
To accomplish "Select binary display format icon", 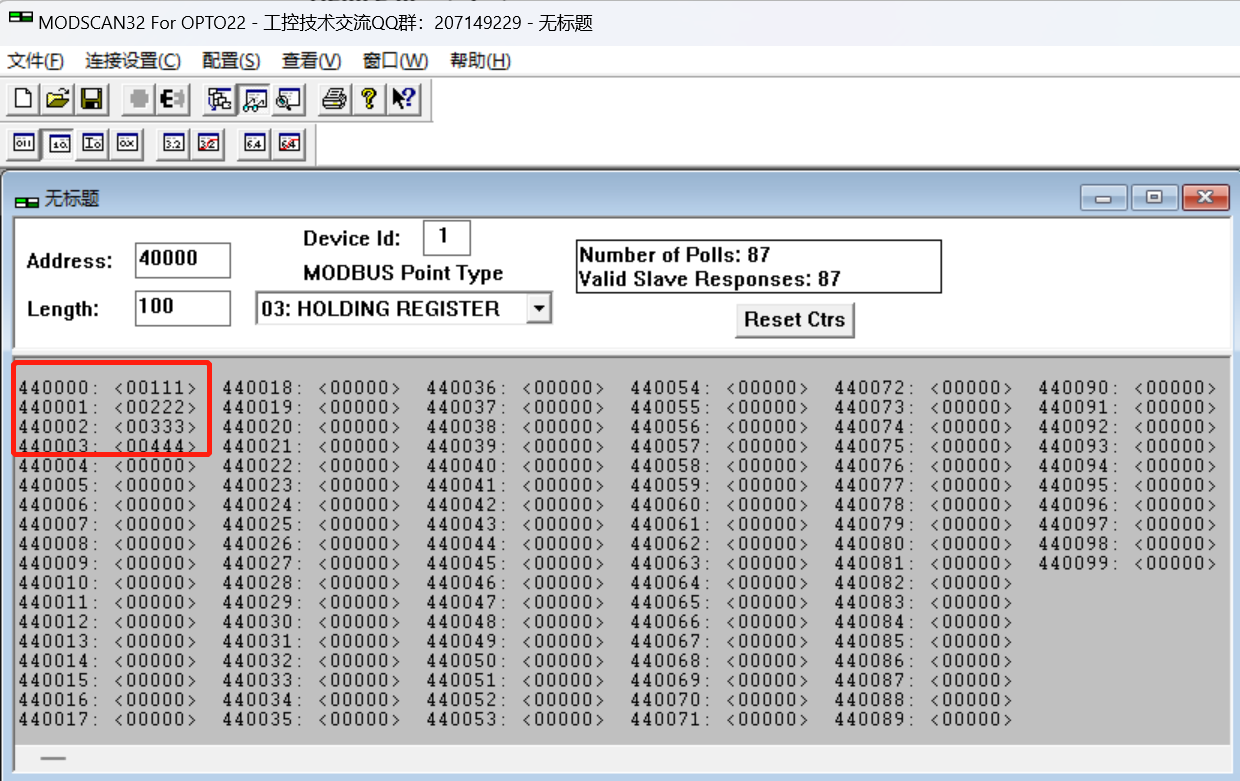I will pos(24,143).
